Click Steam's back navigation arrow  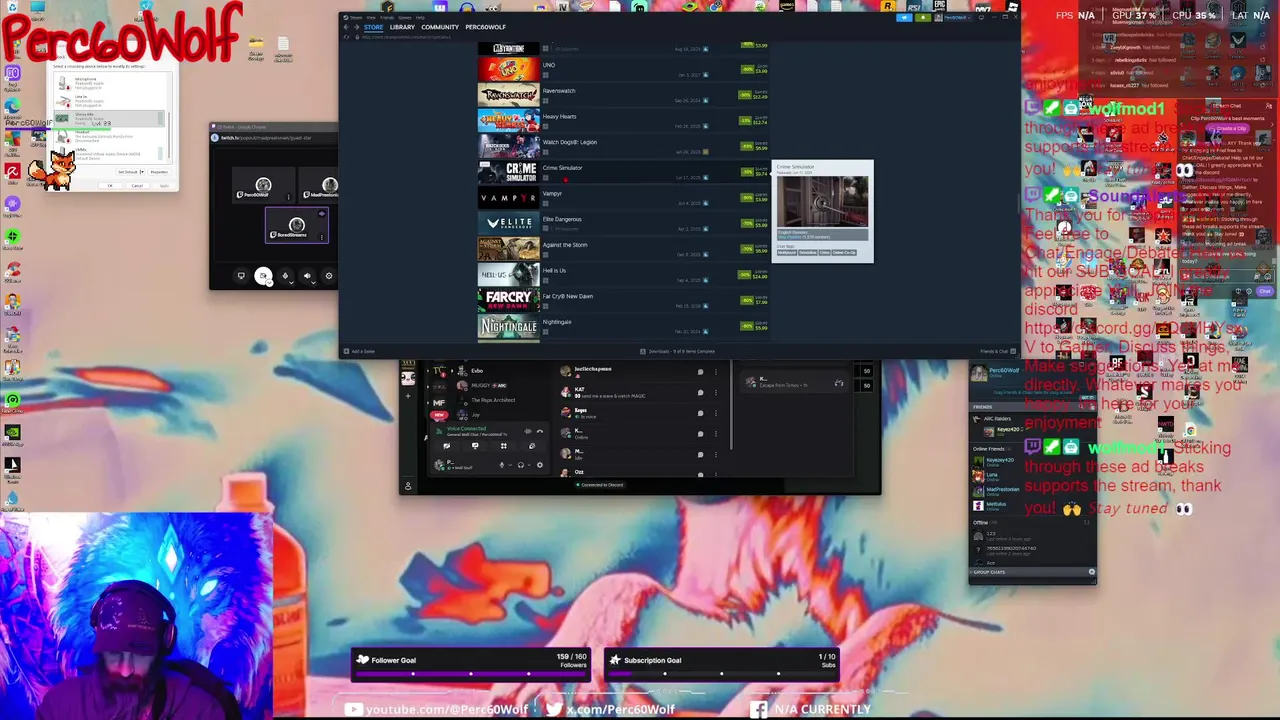346,27
